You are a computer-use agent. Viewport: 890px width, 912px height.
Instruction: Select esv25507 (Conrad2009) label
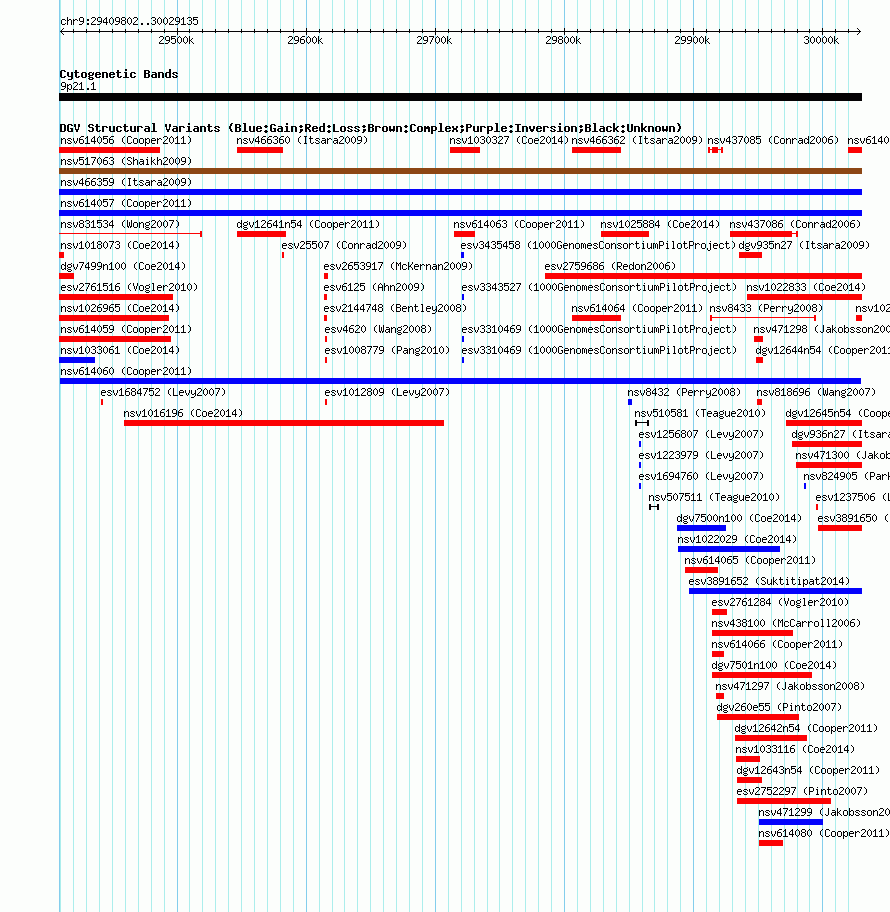point(344,245)
